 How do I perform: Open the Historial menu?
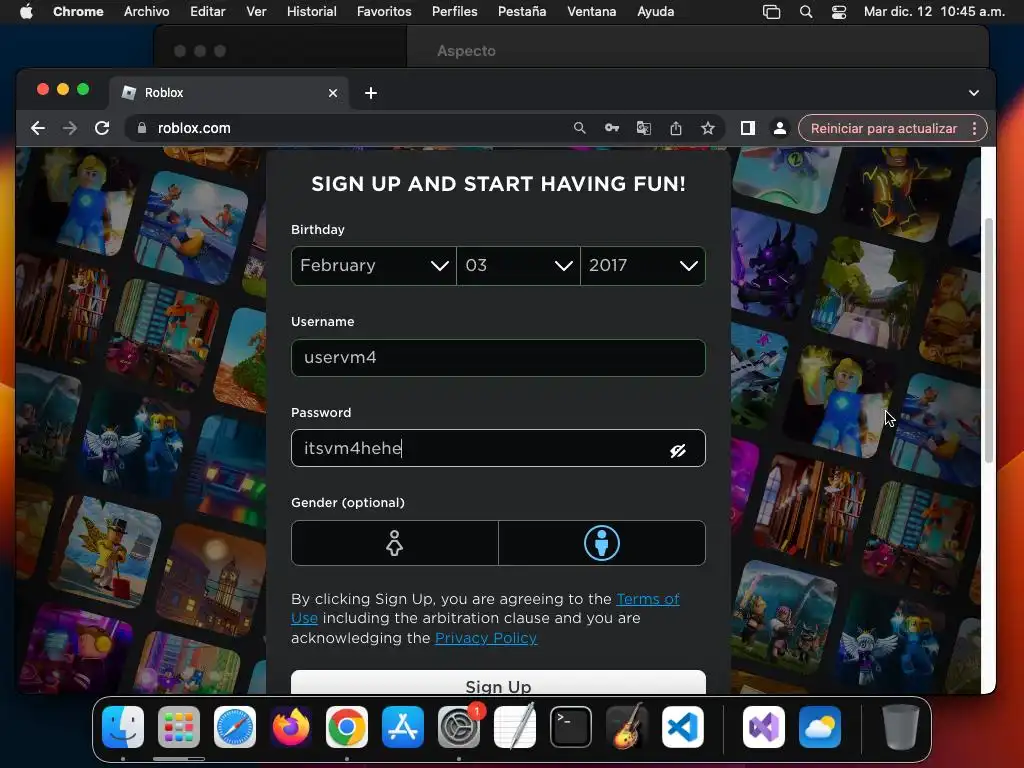click(x=312, y=11)
